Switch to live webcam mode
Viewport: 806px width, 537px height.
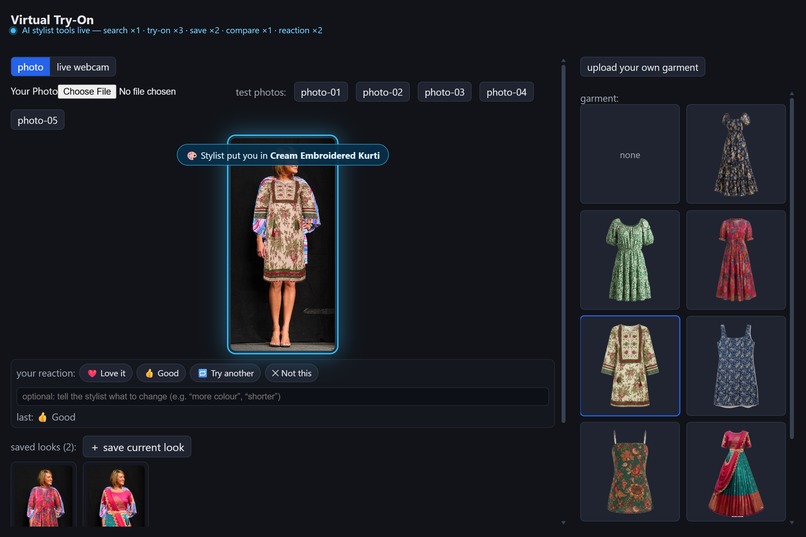pyautogui.click(x=83, y=67)
